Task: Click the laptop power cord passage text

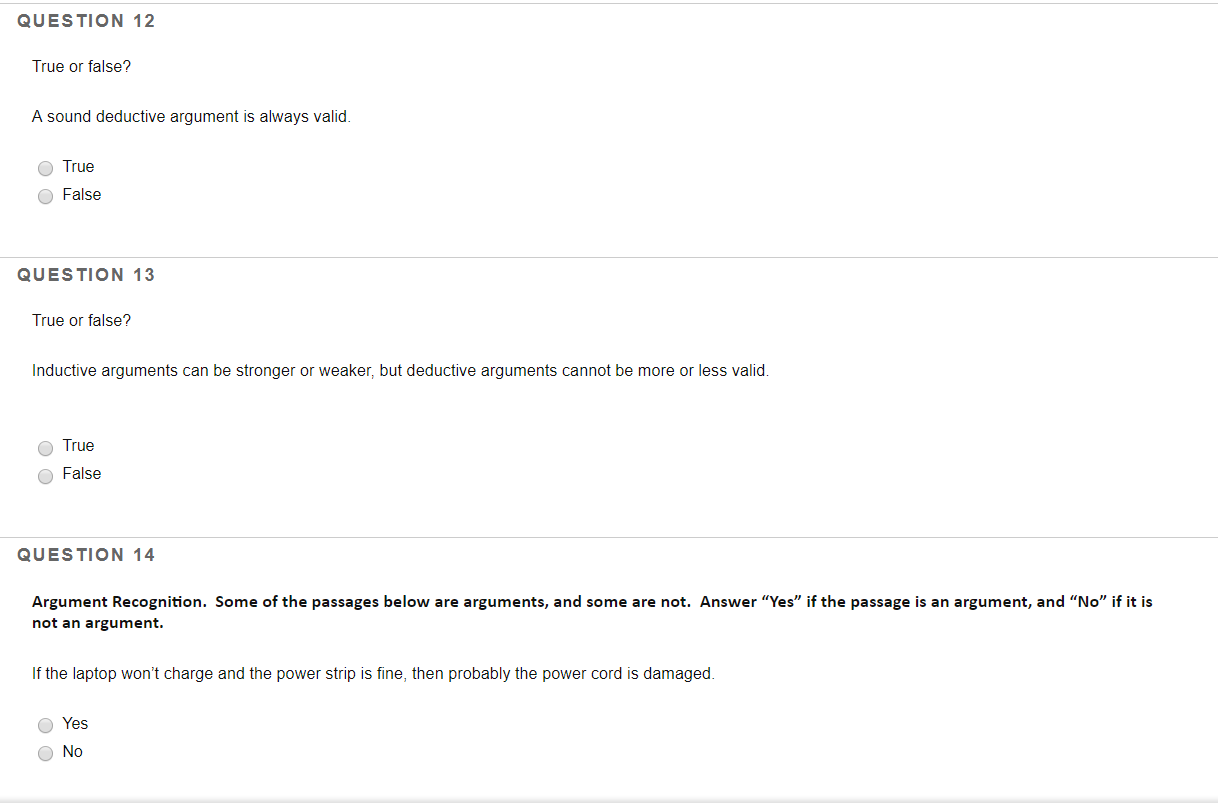Action: tap(373, 673)
